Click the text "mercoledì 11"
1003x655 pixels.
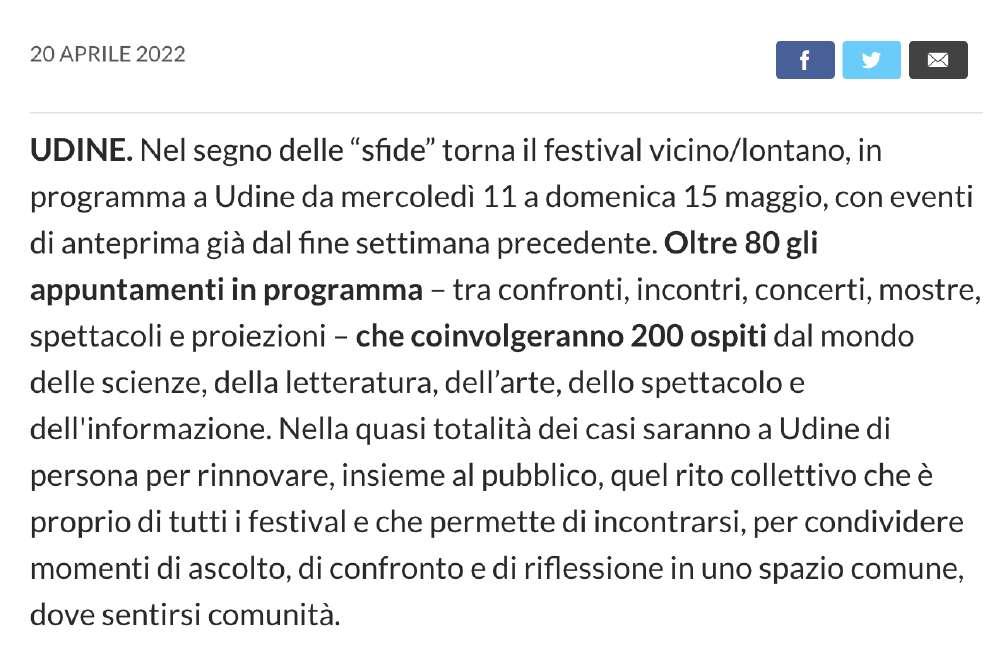point(428,197)
